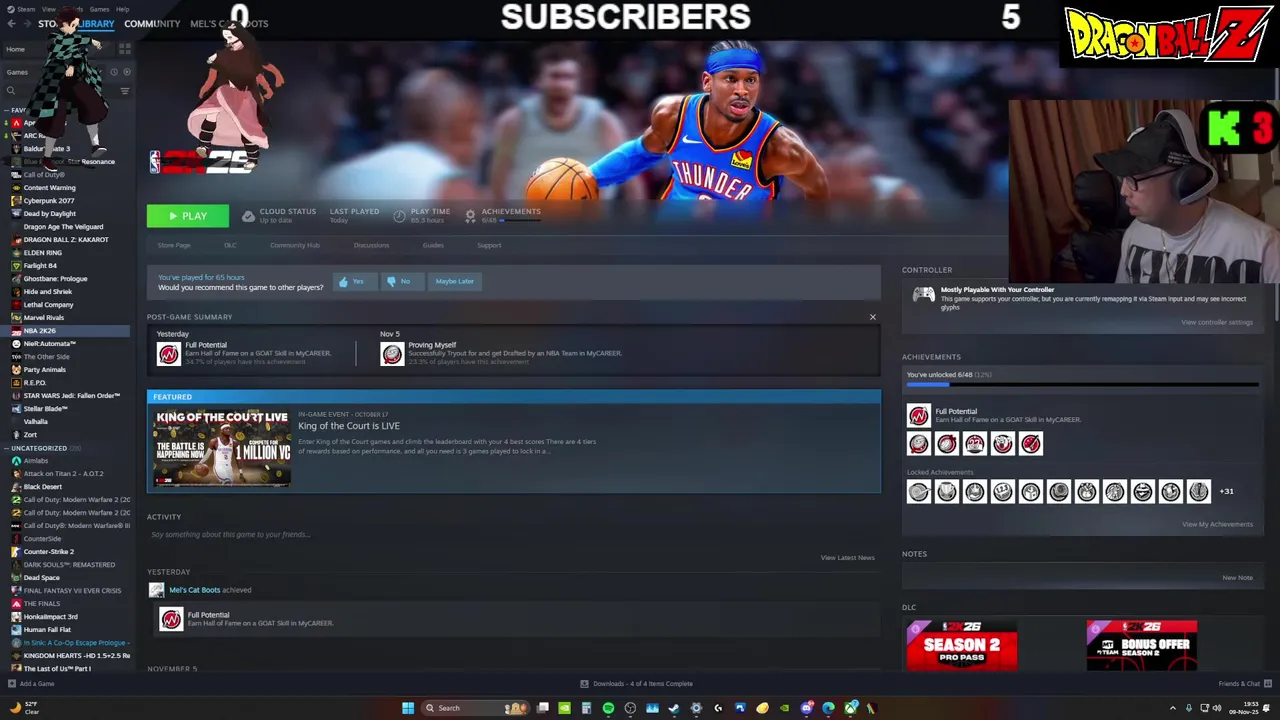
Task: Open Season 2 Pro Pass DLC thumbnail
Action: point(962,646)
